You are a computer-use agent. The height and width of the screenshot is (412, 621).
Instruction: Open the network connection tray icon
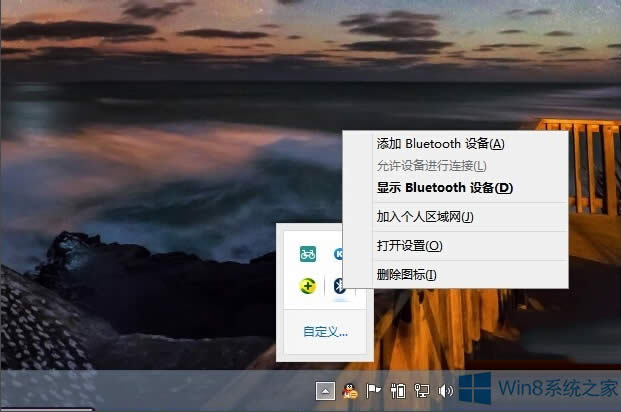(x=421, y=391)
